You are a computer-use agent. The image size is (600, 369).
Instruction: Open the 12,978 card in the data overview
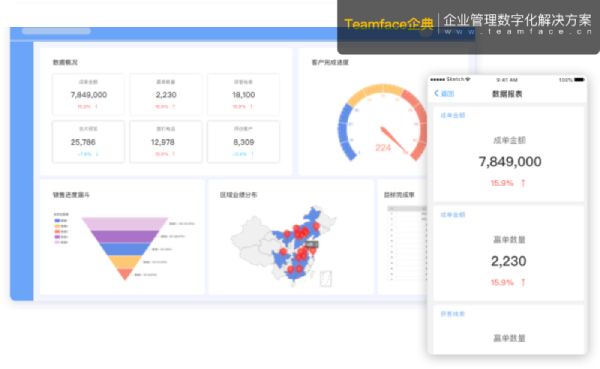click(166, 142)
